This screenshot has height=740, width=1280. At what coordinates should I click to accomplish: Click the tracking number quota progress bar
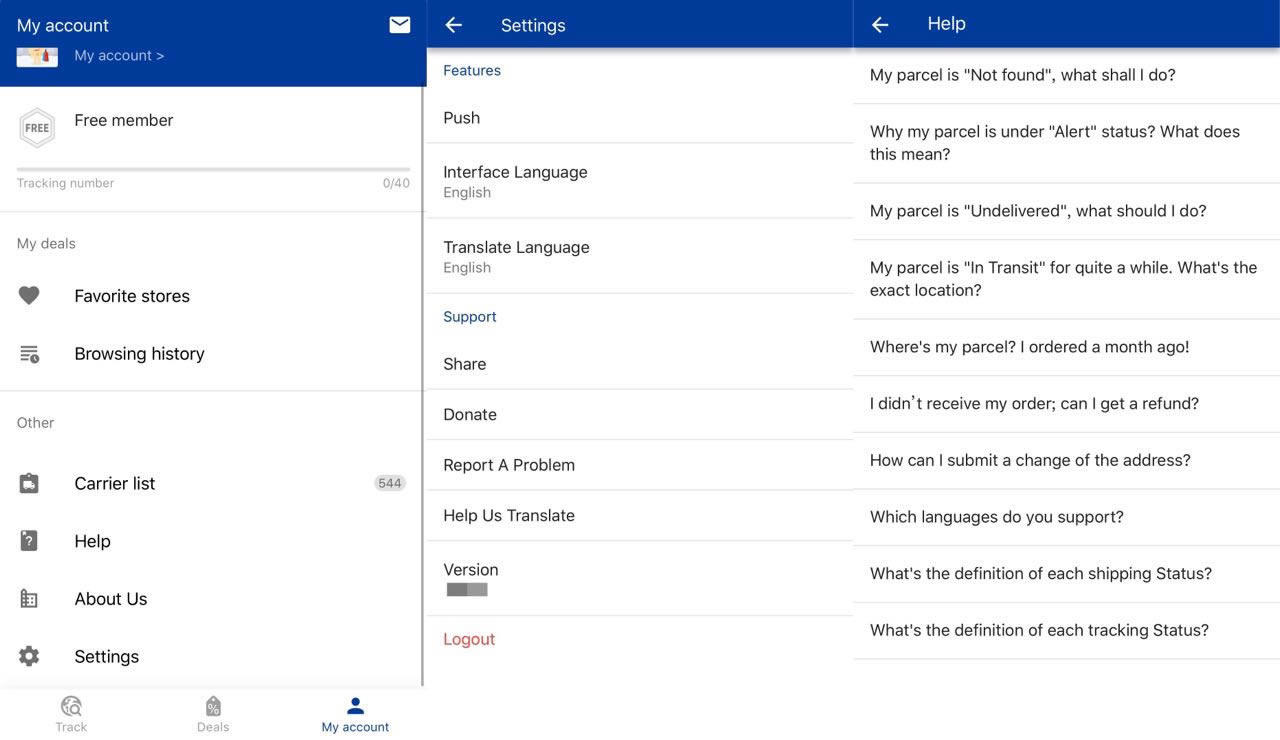(213, 169)
